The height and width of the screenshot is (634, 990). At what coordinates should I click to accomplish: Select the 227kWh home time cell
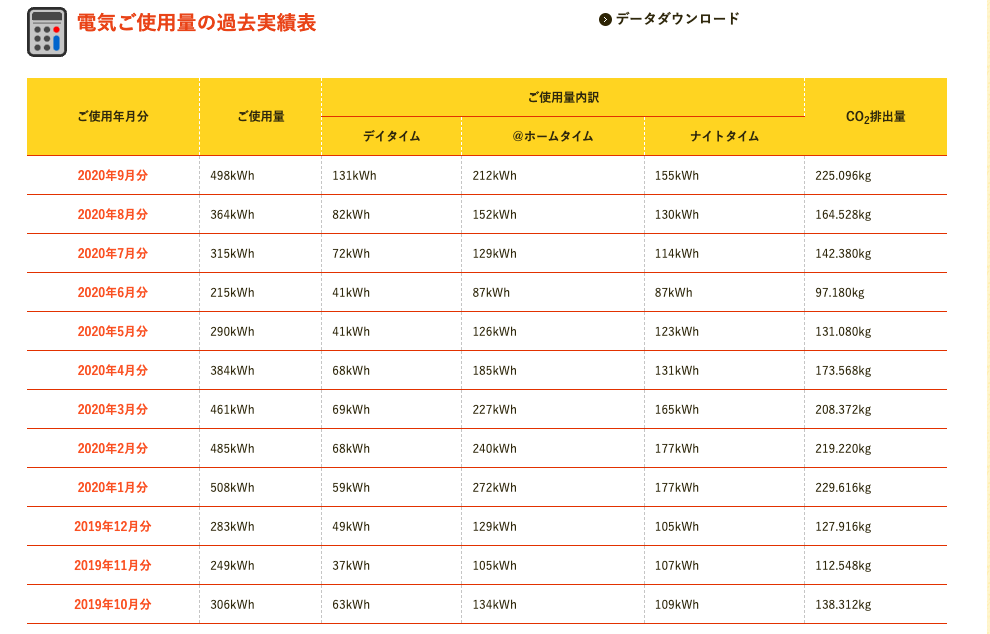click(553, 410)
